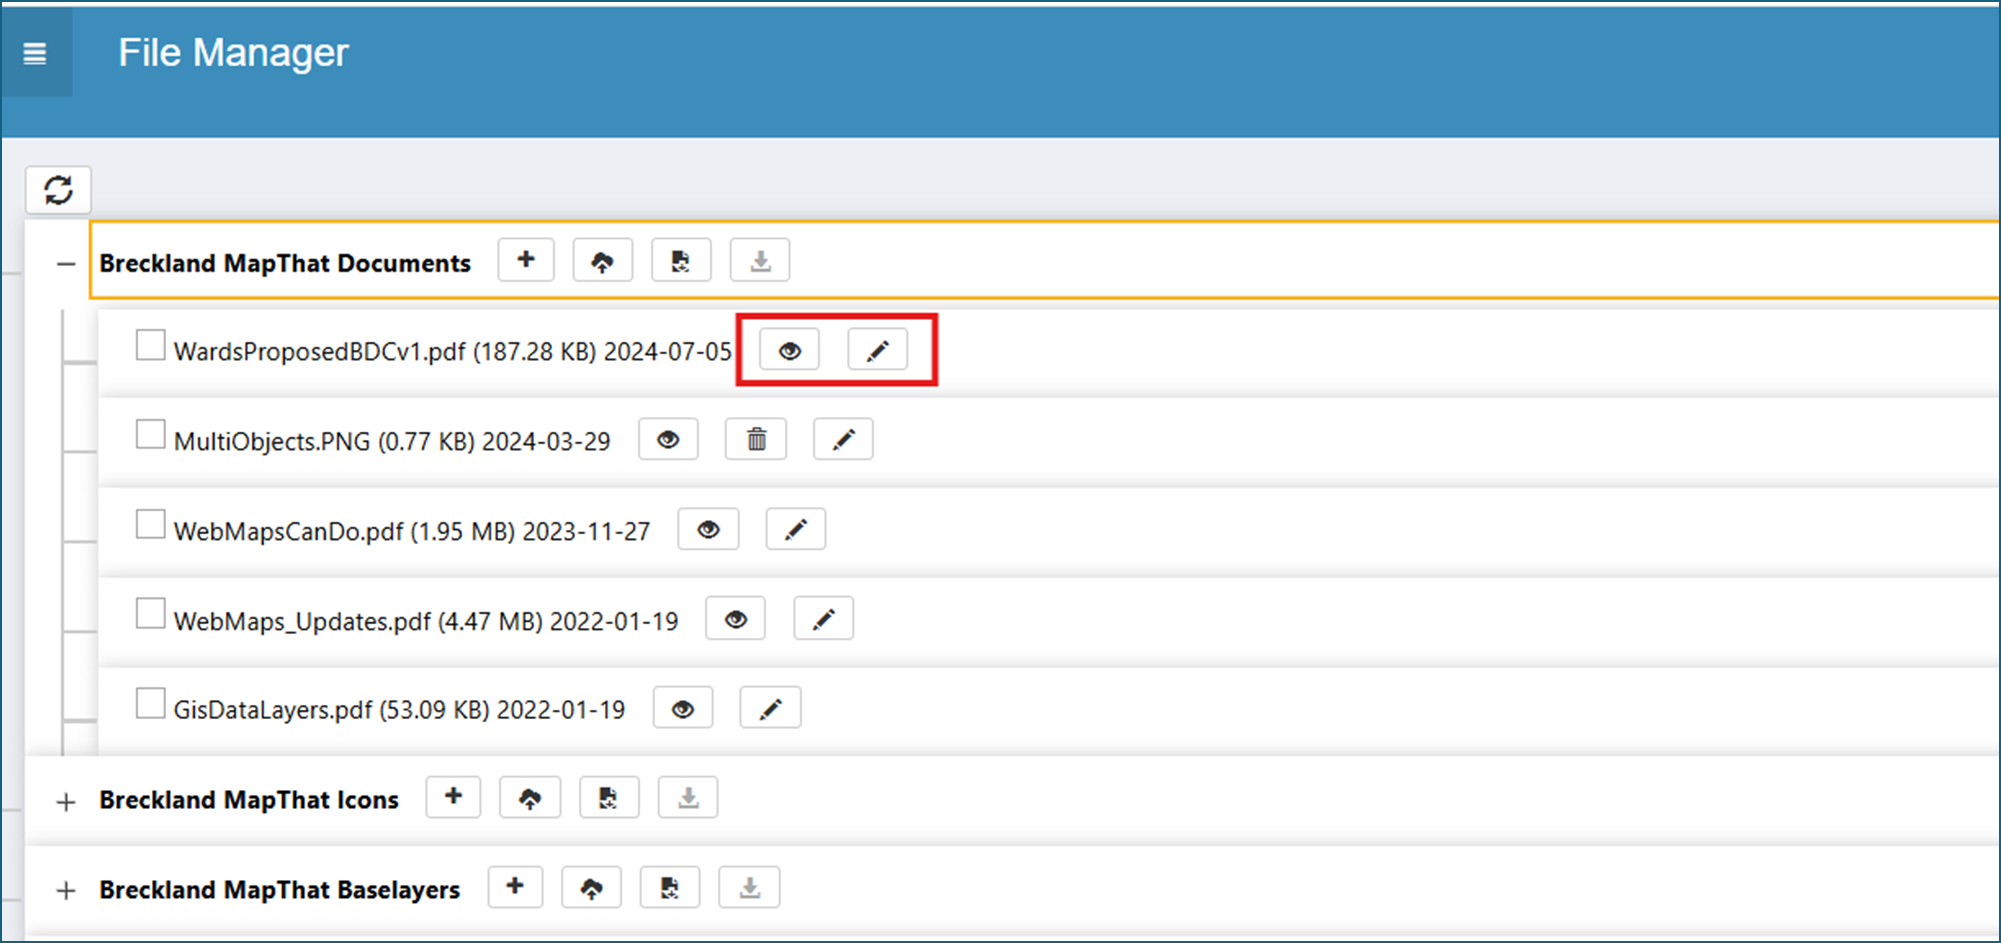The width and height of the screenshot is (2001, 943).
Task: View WebMaps_Updates.pdf using the eye icon
Action: click(x=736, y=619)
